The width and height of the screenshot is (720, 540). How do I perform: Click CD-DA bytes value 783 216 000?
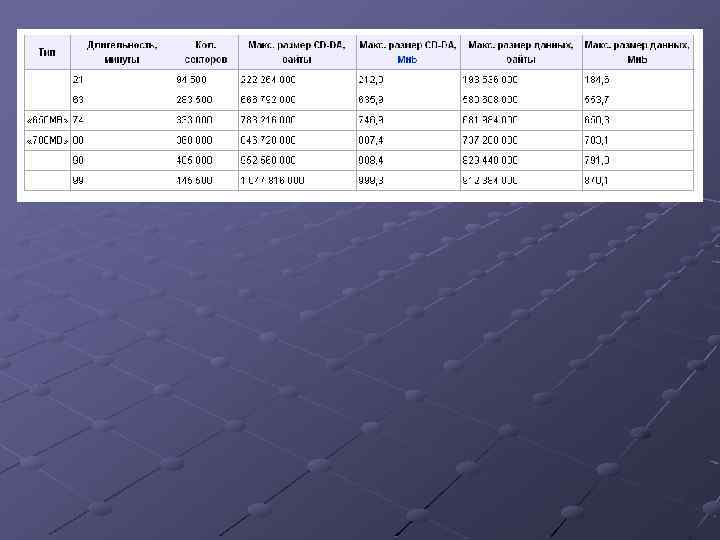[x=268, y=120]
